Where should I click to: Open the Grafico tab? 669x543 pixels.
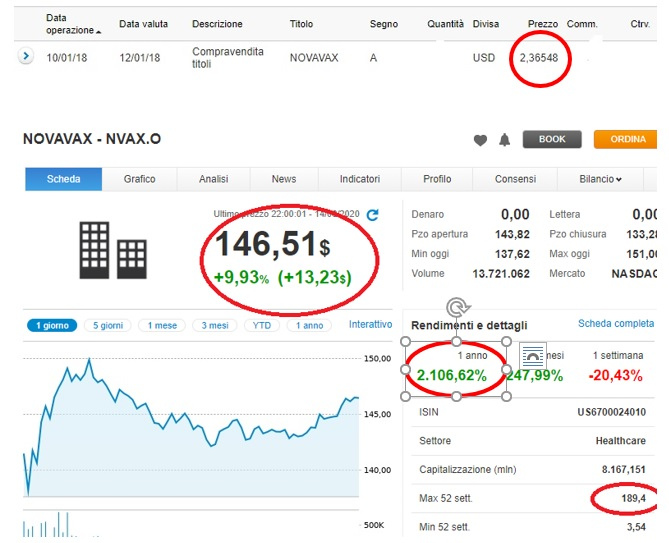pos(140,179)
